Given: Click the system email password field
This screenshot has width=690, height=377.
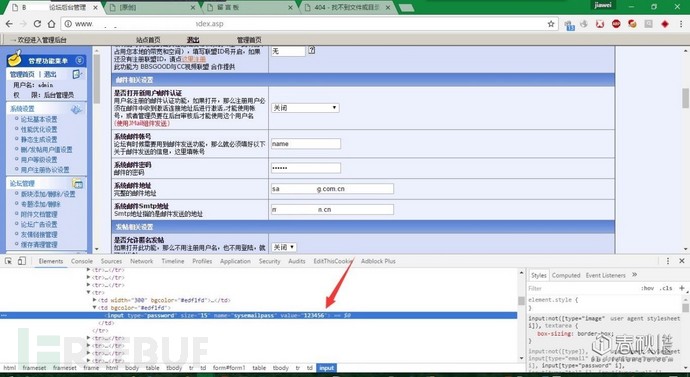Looking at the screenshot, I should [x=306, y=168].
